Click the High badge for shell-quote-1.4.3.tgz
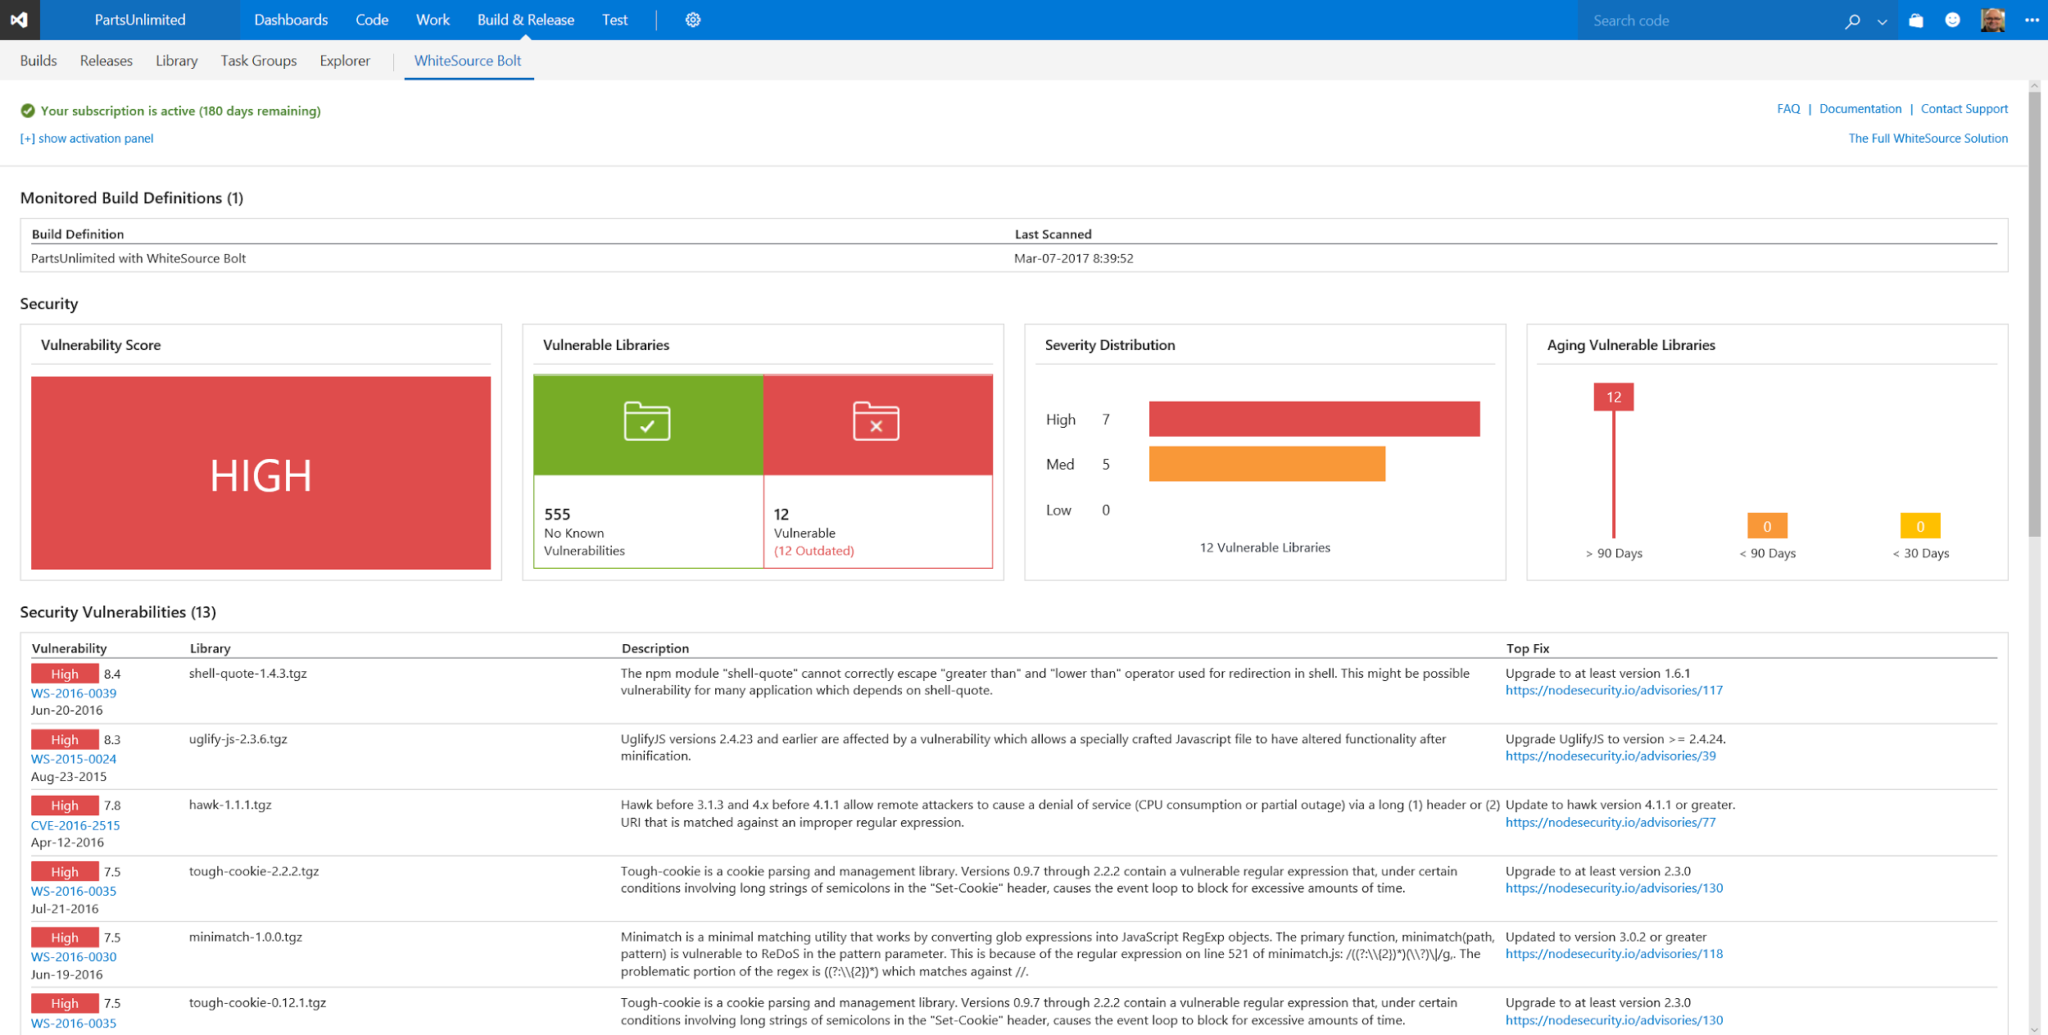Viewport: 2048px width, 1035px height. [65, 674]
